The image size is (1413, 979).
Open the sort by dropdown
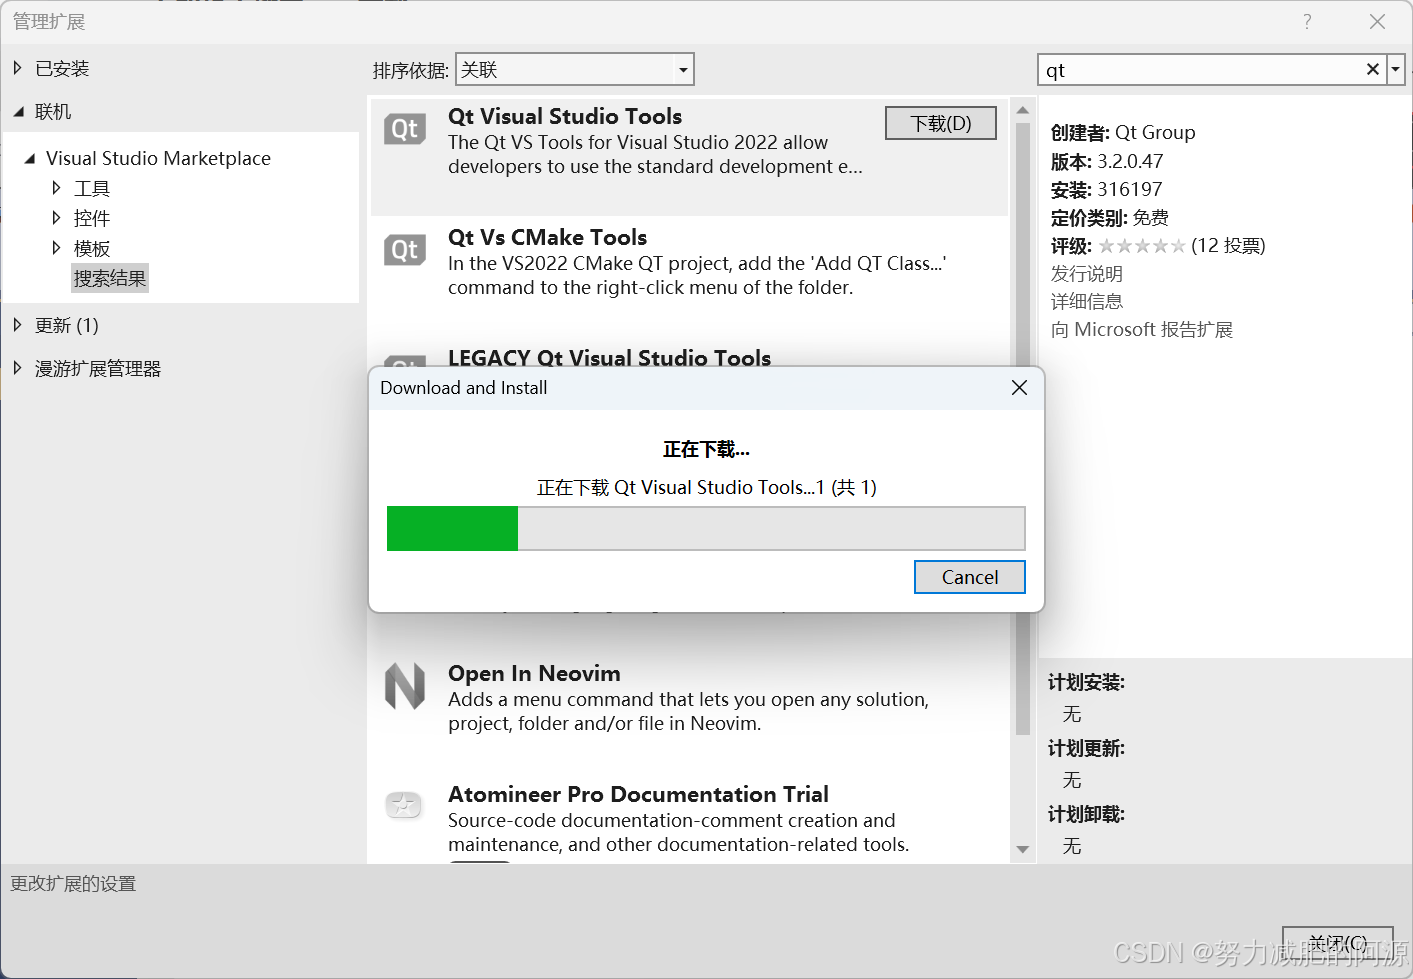coord(575,70)
